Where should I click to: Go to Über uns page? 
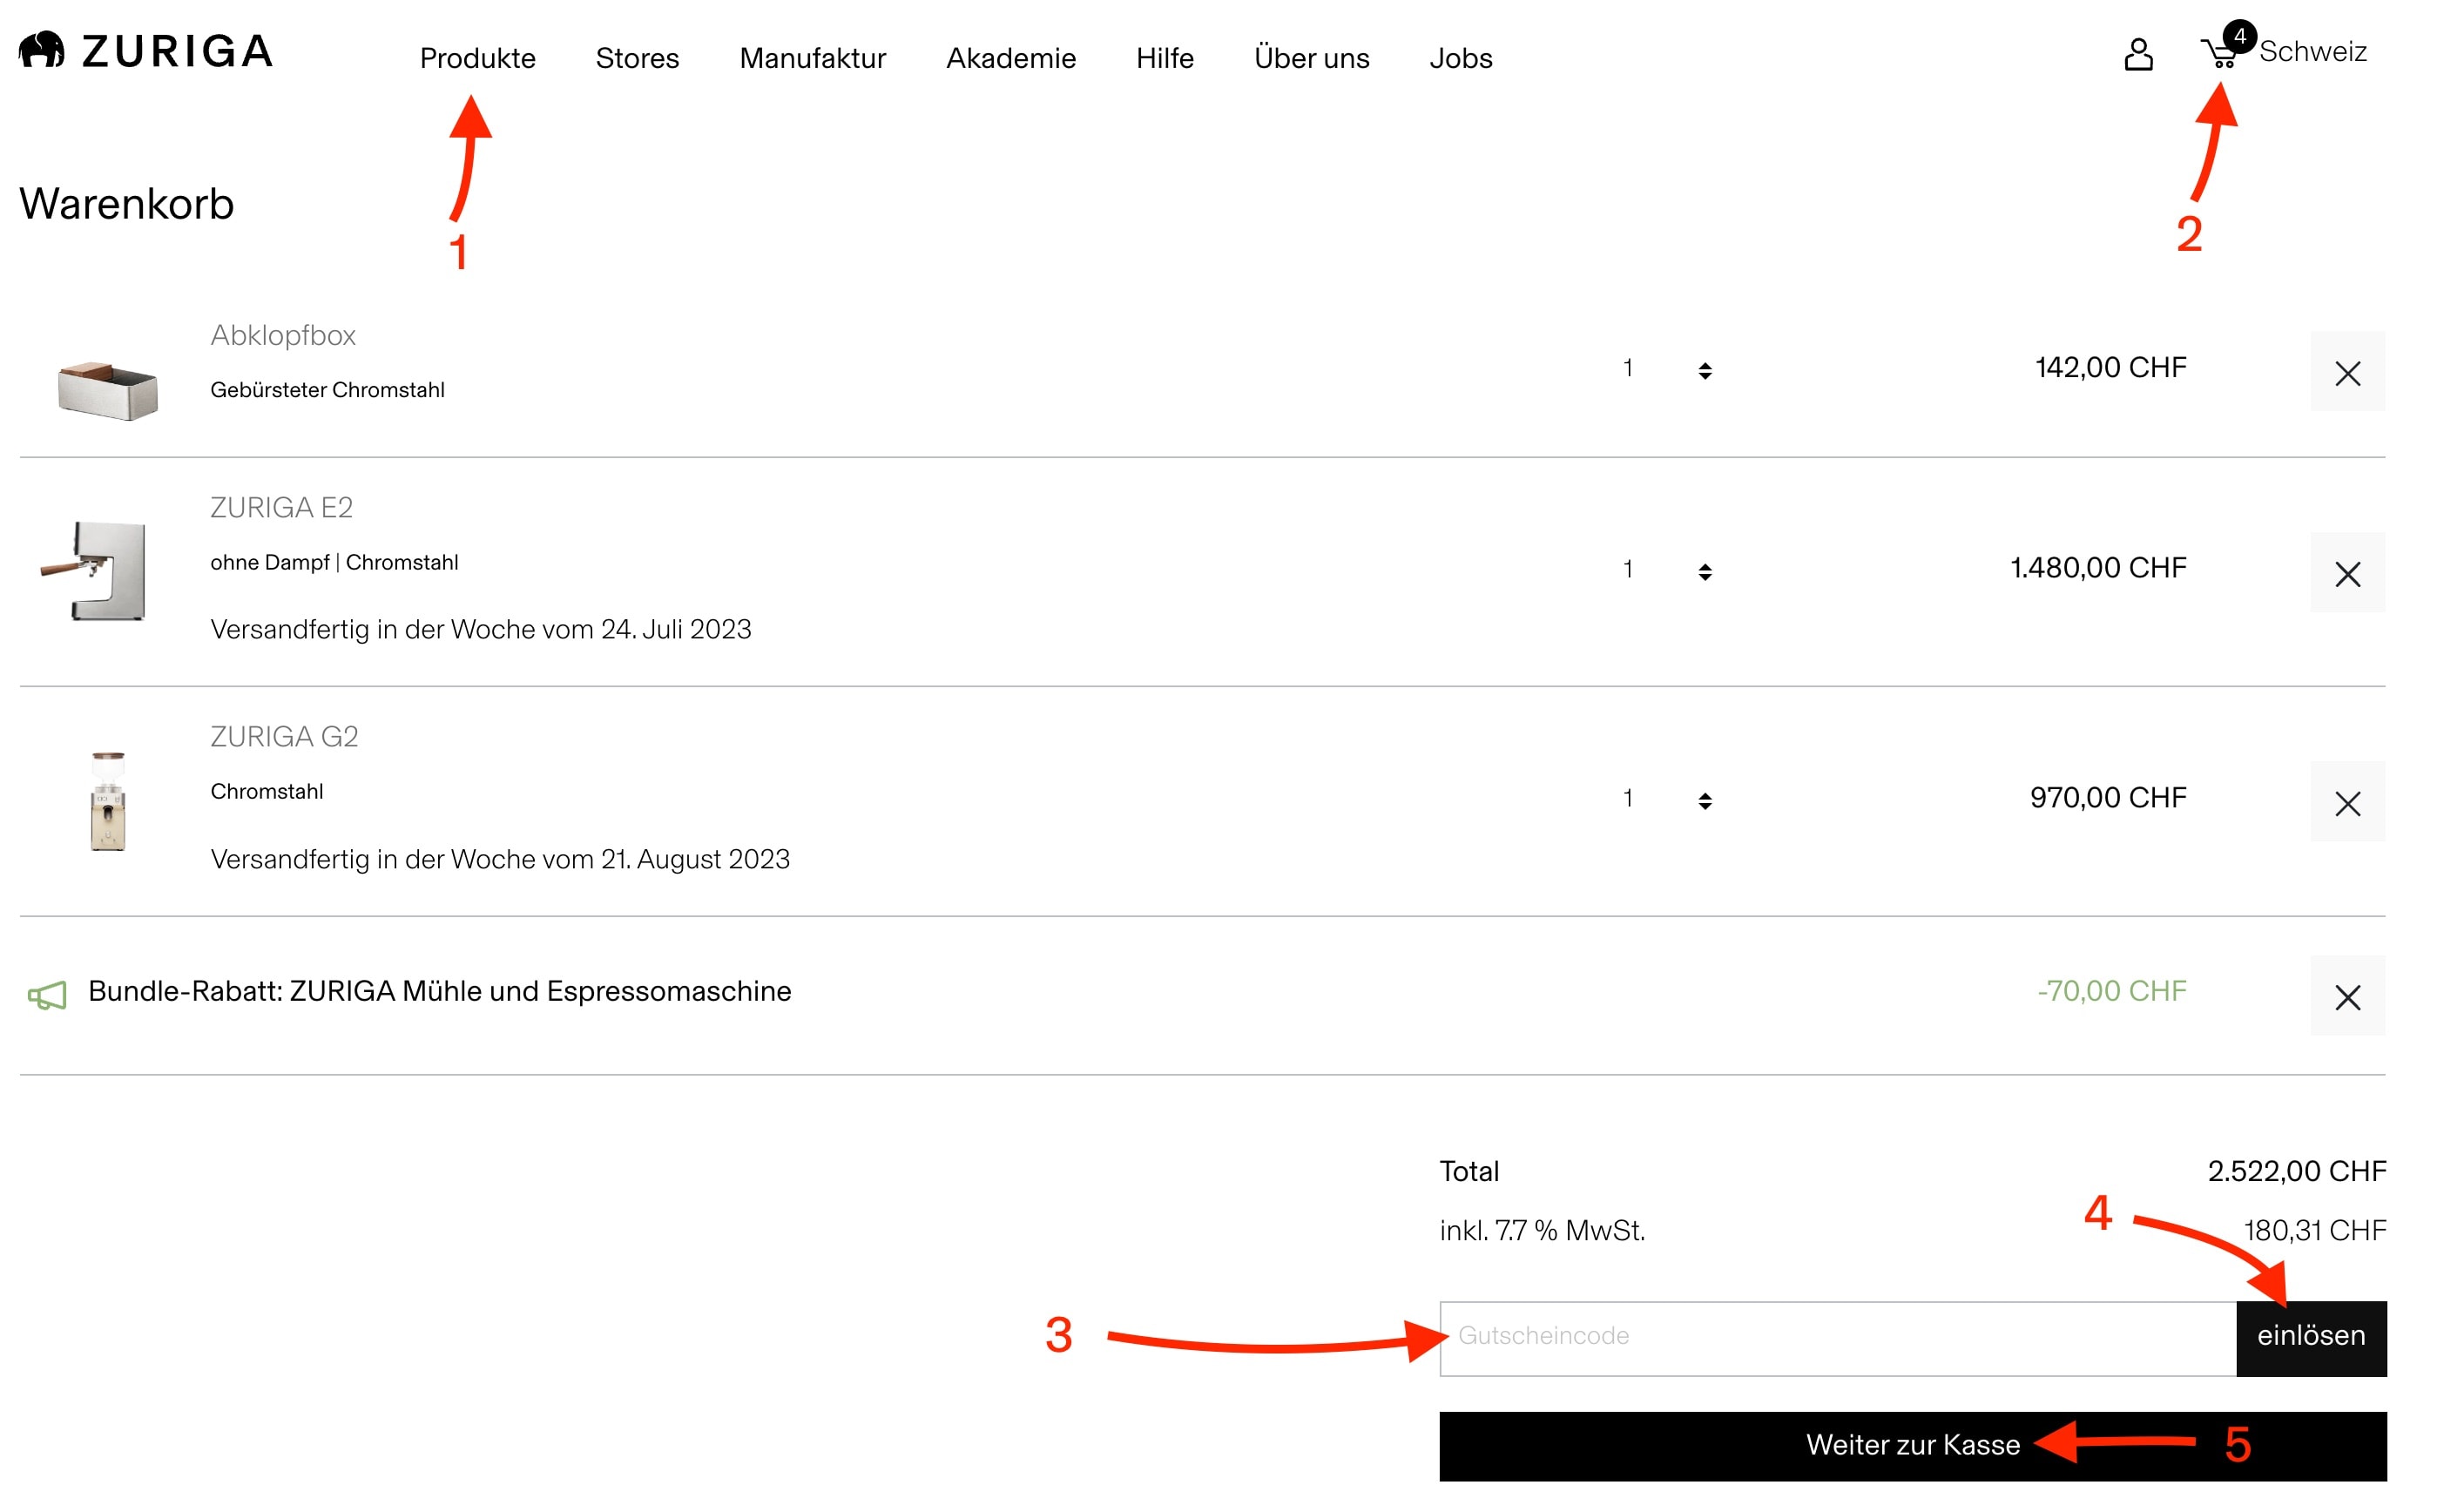1311,58
